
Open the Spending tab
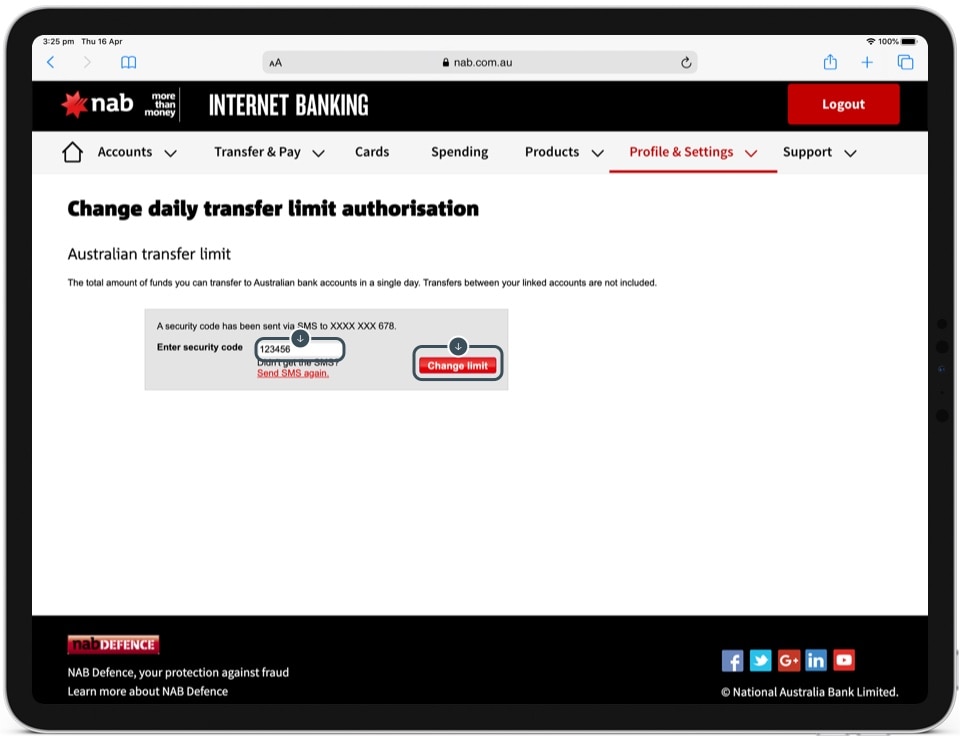[x=459, y=152]
